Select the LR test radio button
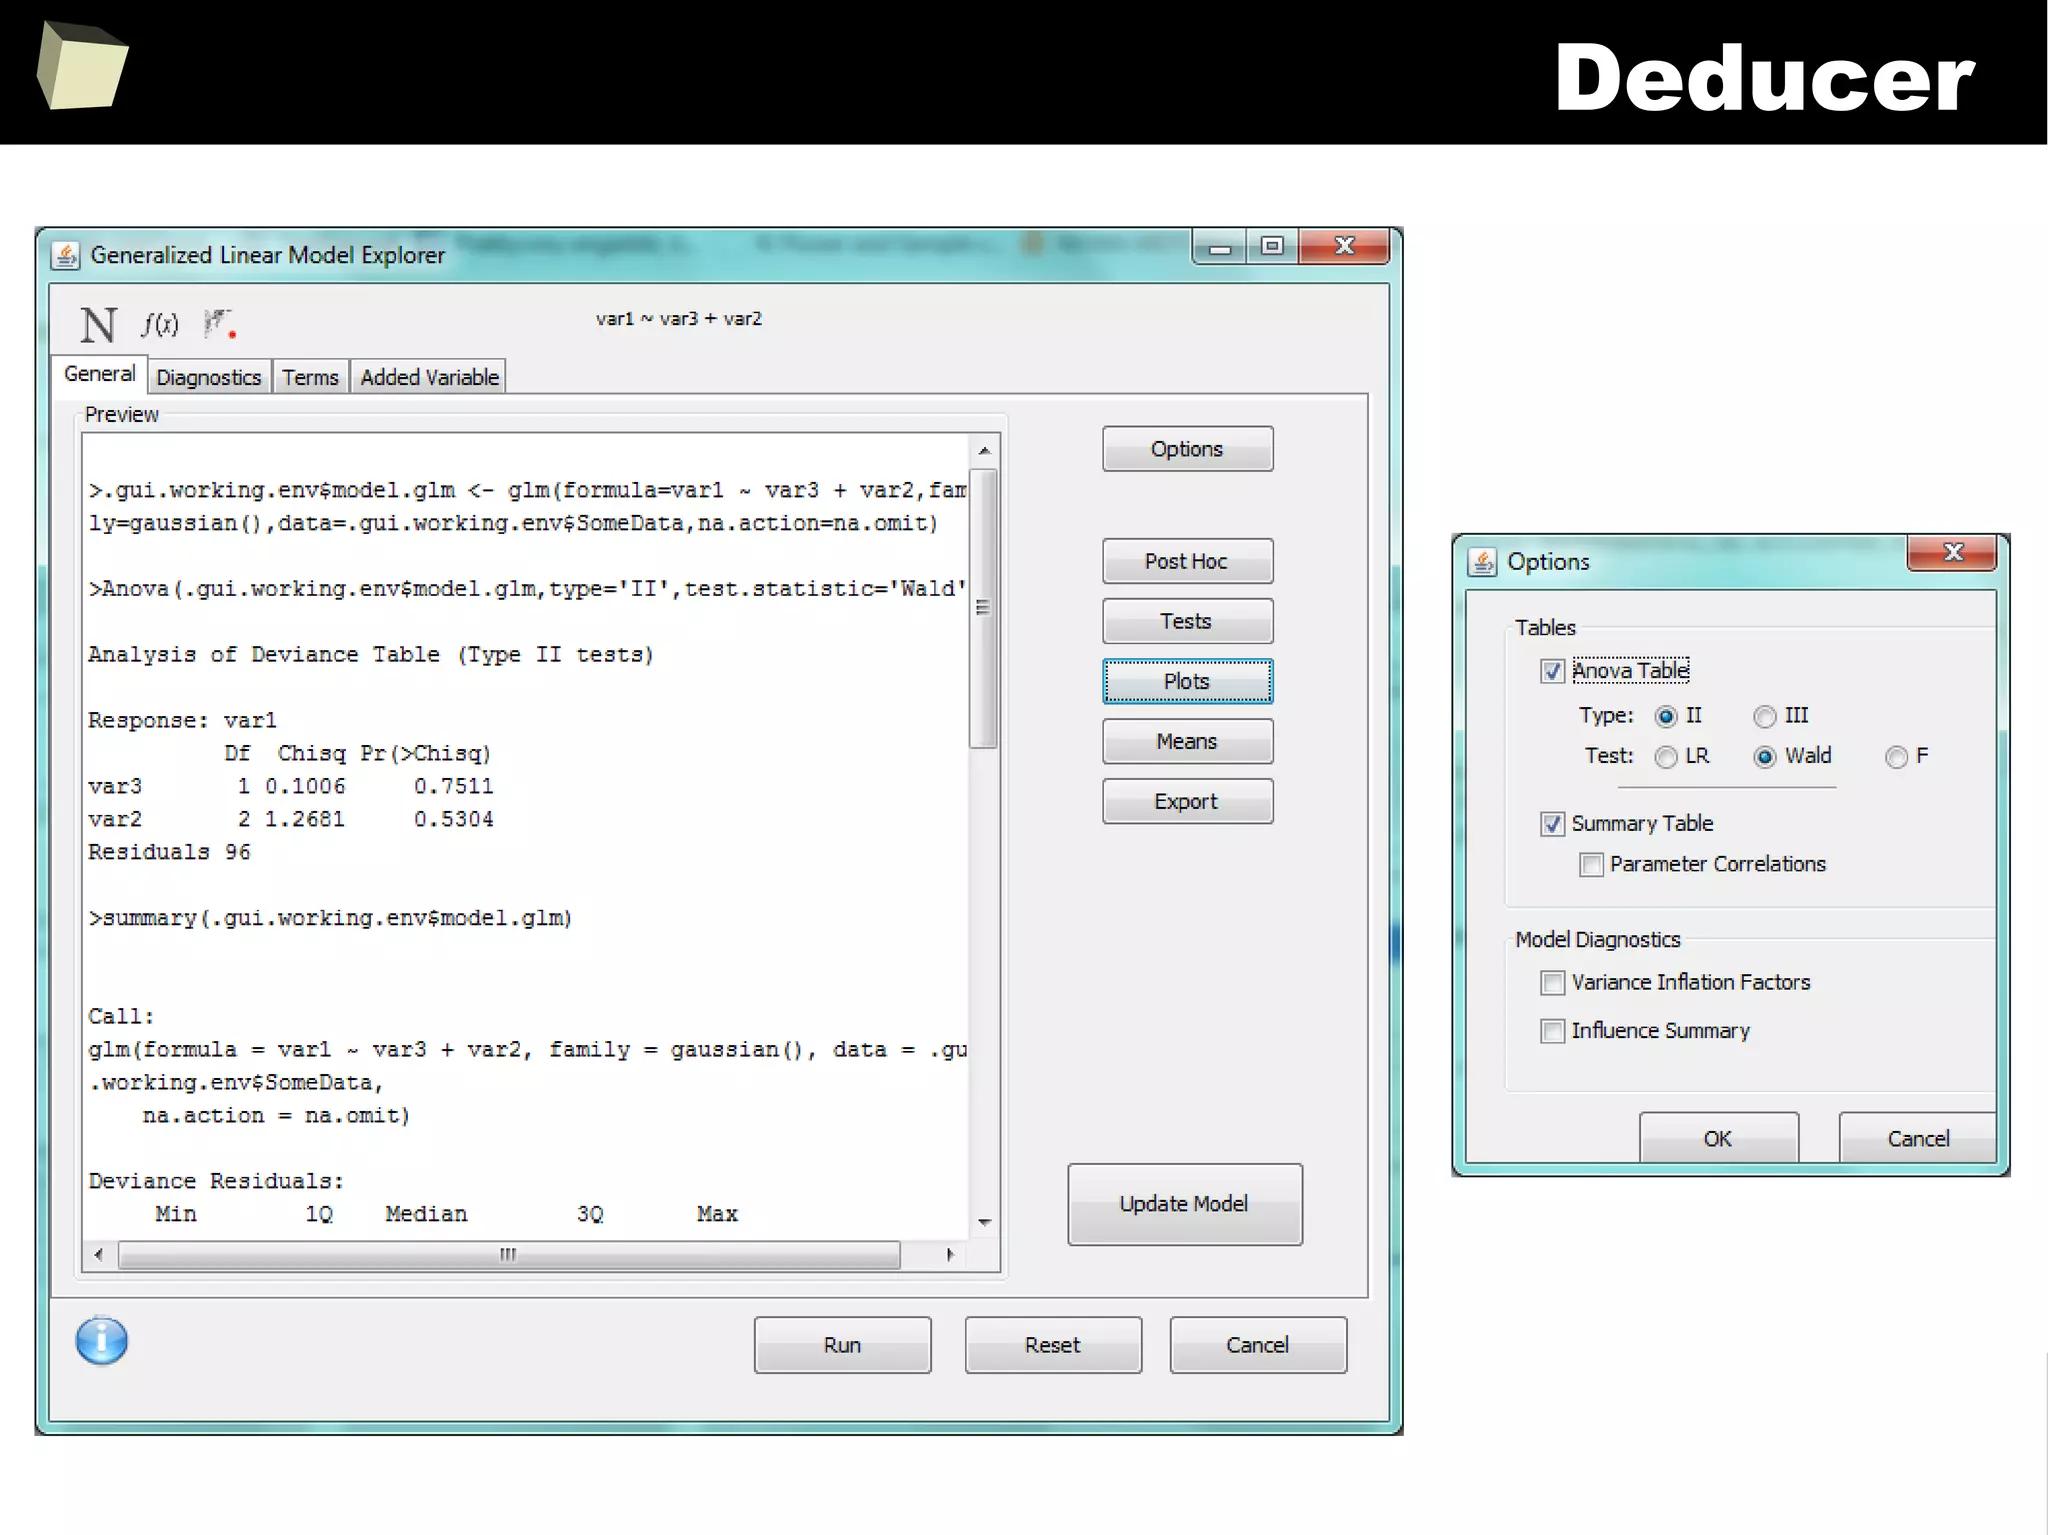2048x1535 pixels. (1665, 757)
